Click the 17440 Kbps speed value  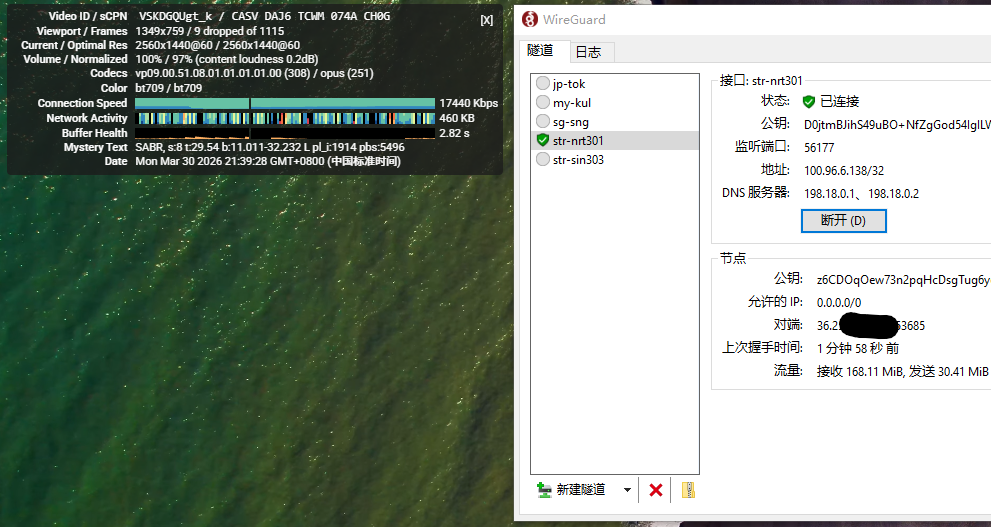pos(468,103)
